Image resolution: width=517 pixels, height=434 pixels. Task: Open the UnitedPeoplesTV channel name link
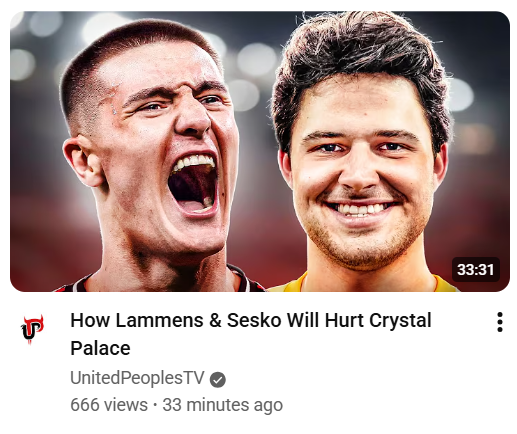(x=137, y=378)
